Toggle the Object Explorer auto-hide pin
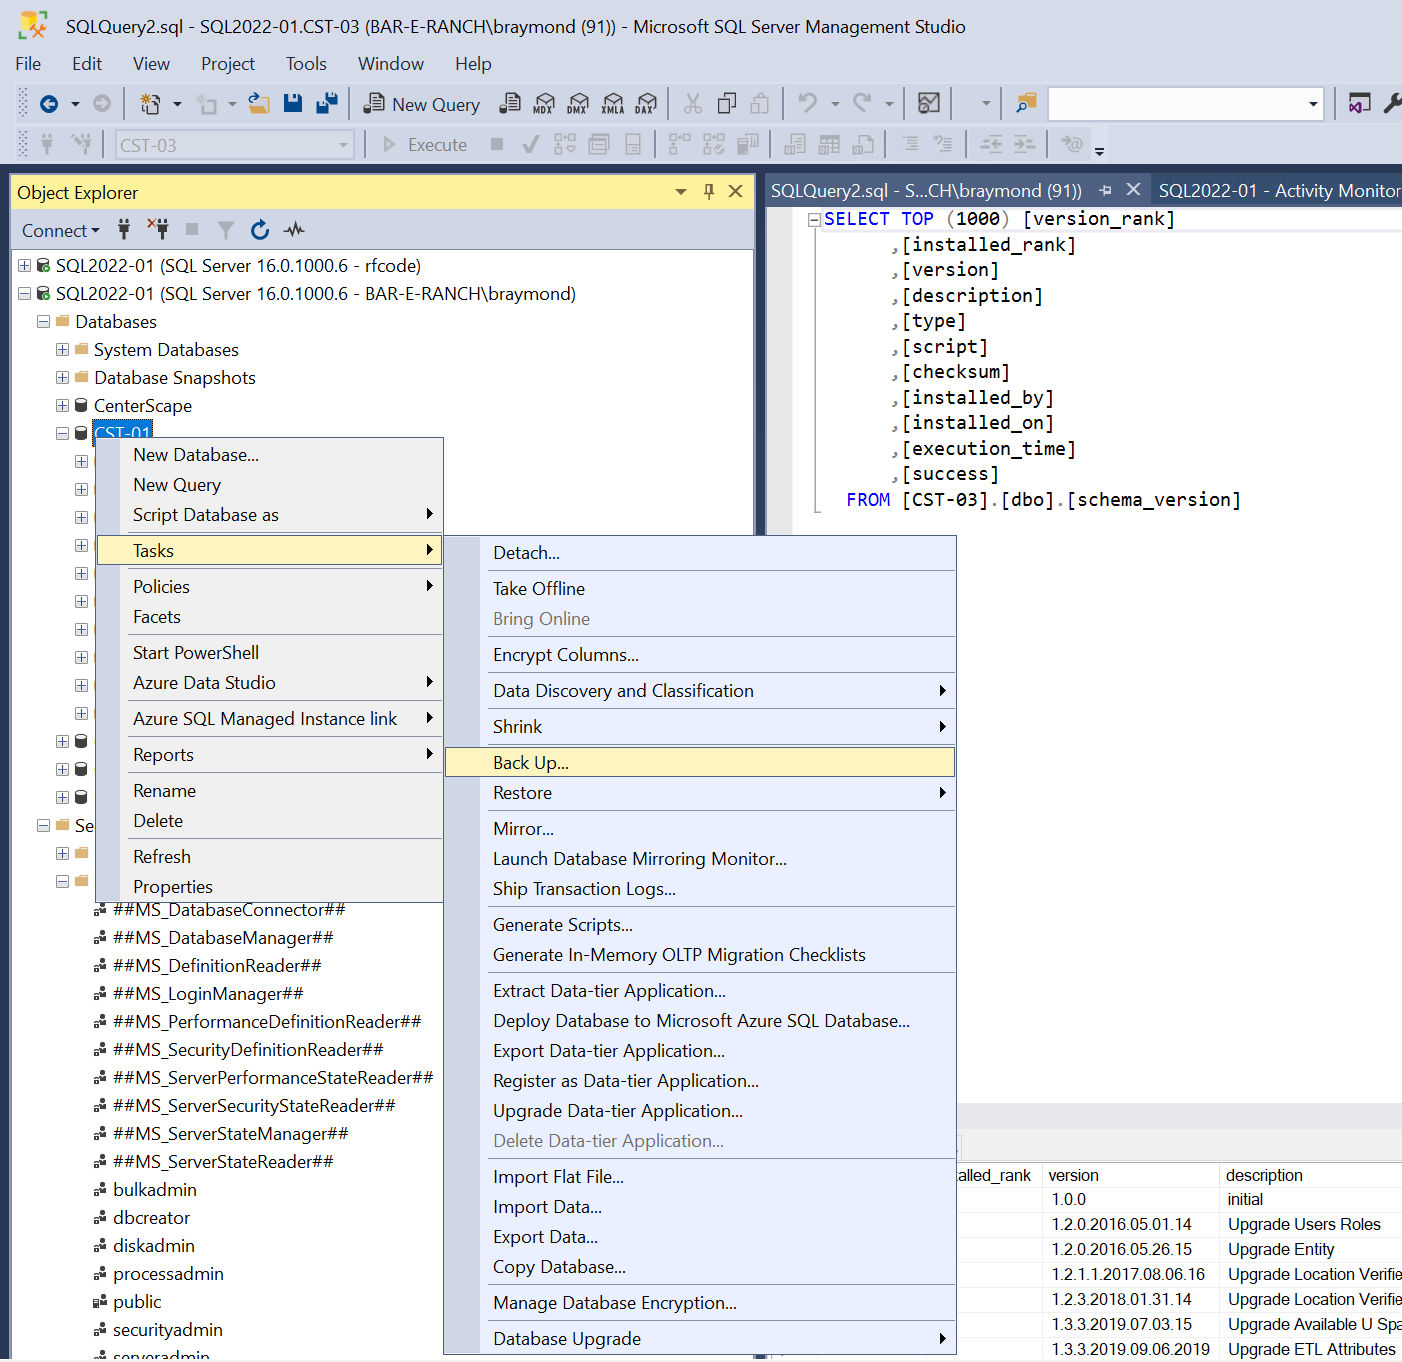 709,192
